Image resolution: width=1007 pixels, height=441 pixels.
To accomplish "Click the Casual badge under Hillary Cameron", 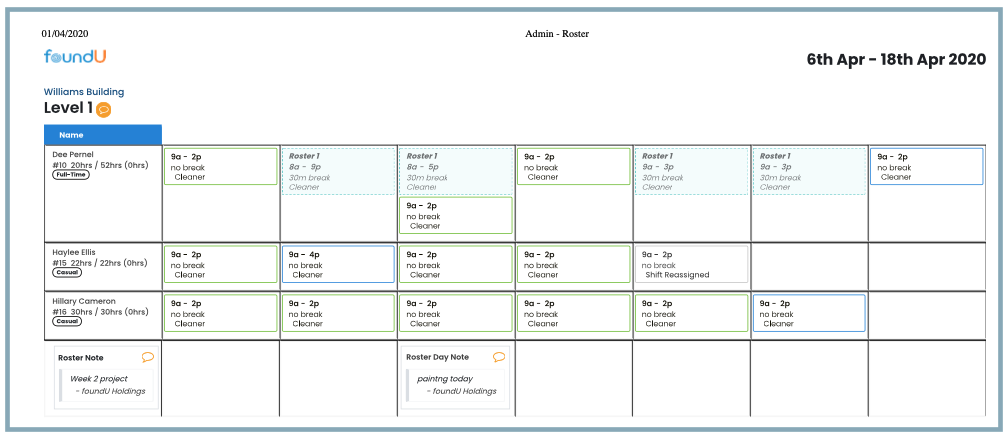I will tap(67, 321).
